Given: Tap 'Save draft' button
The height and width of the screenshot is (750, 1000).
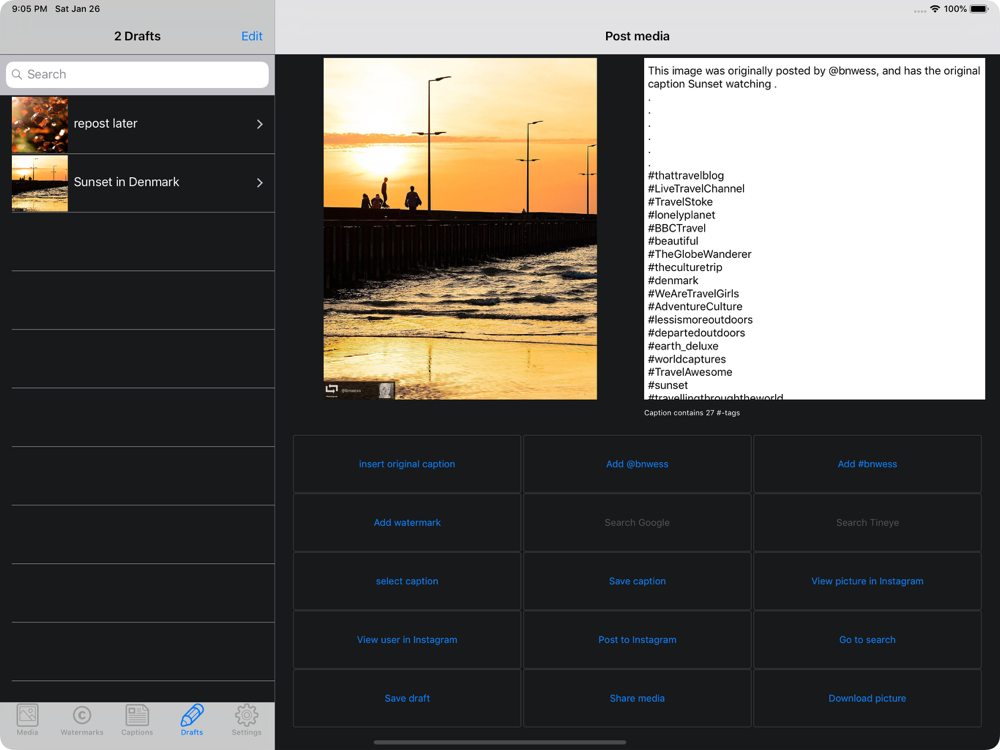Looking at the screenshot, I should (407, 698).
